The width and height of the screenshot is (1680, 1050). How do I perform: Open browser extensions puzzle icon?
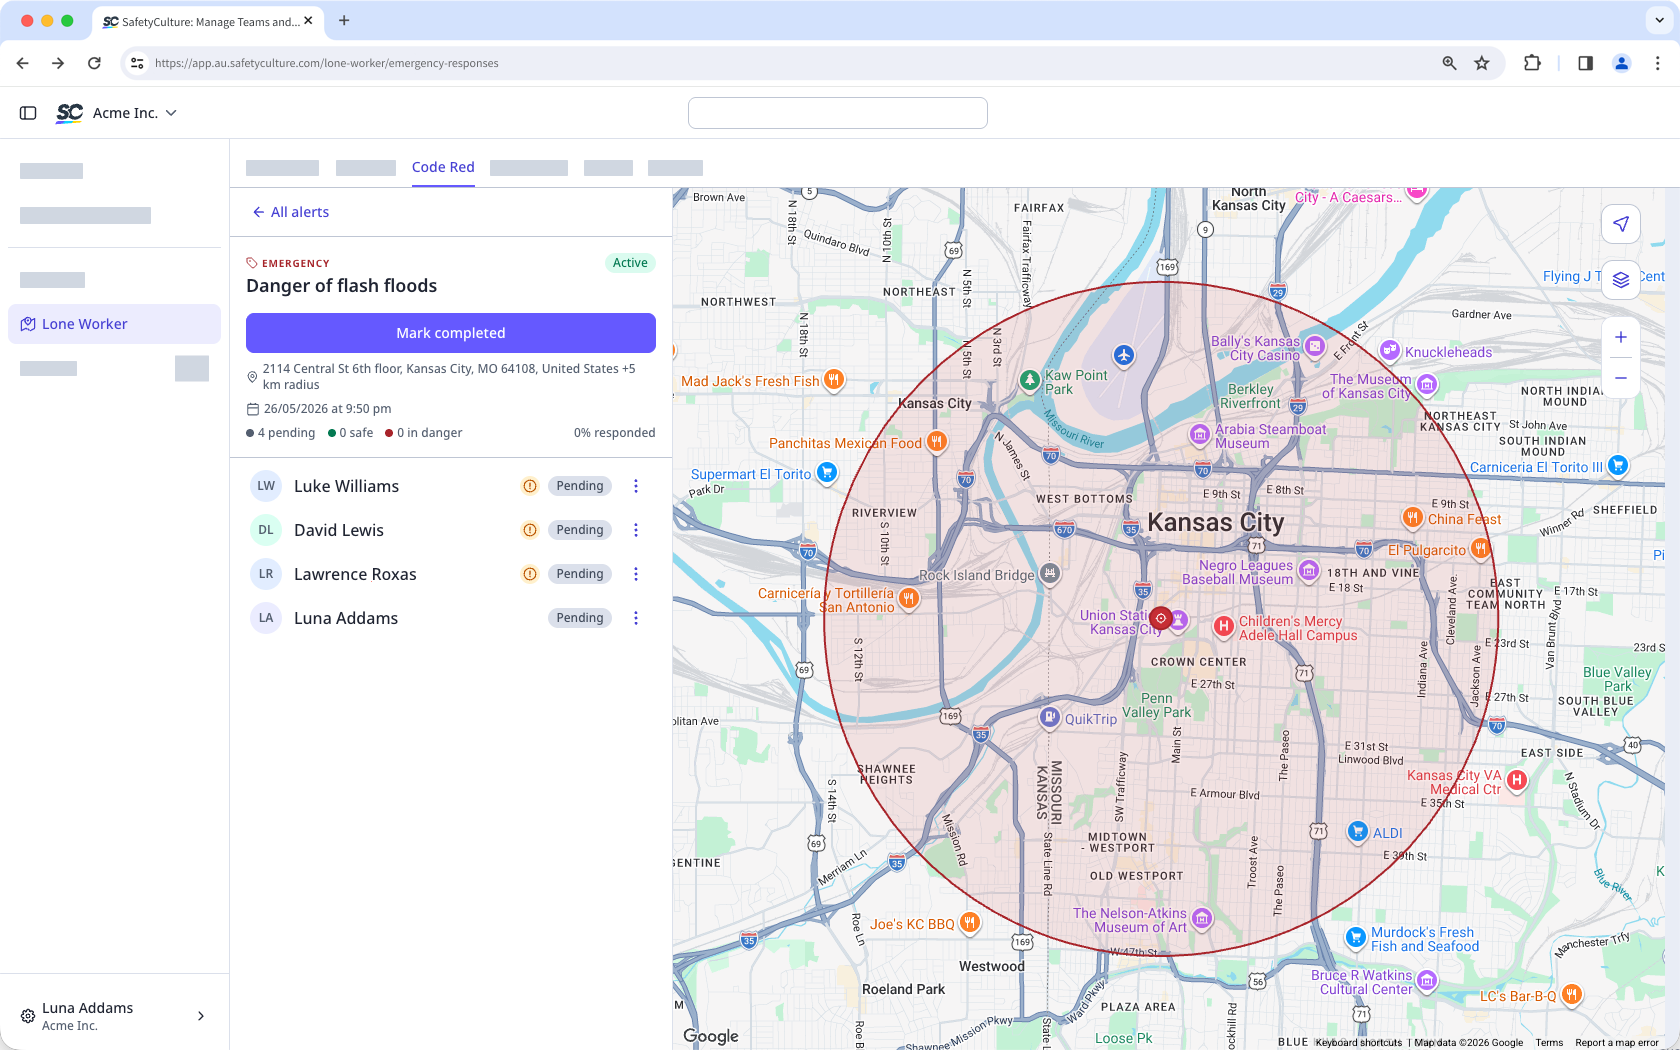tap(1532, 63)
